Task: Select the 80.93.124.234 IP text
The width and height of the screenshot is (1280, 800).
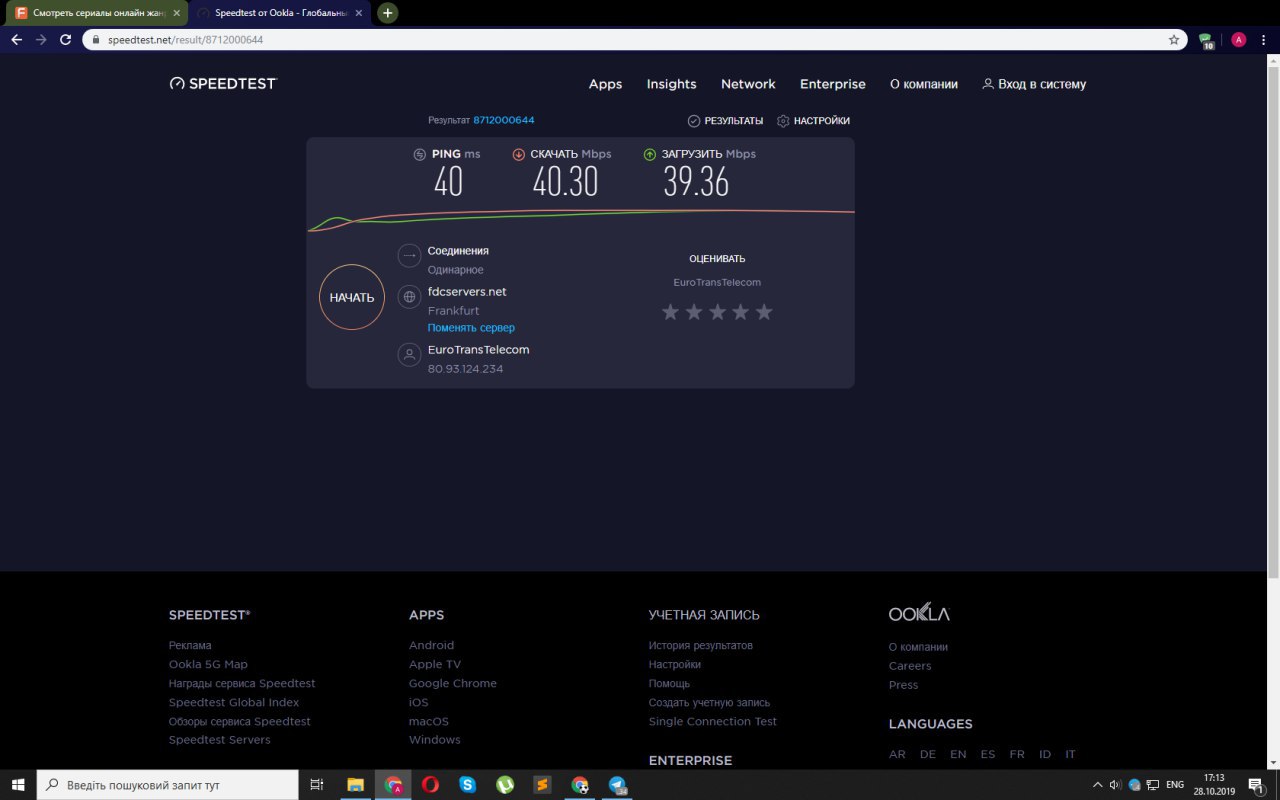Action: 465,369
